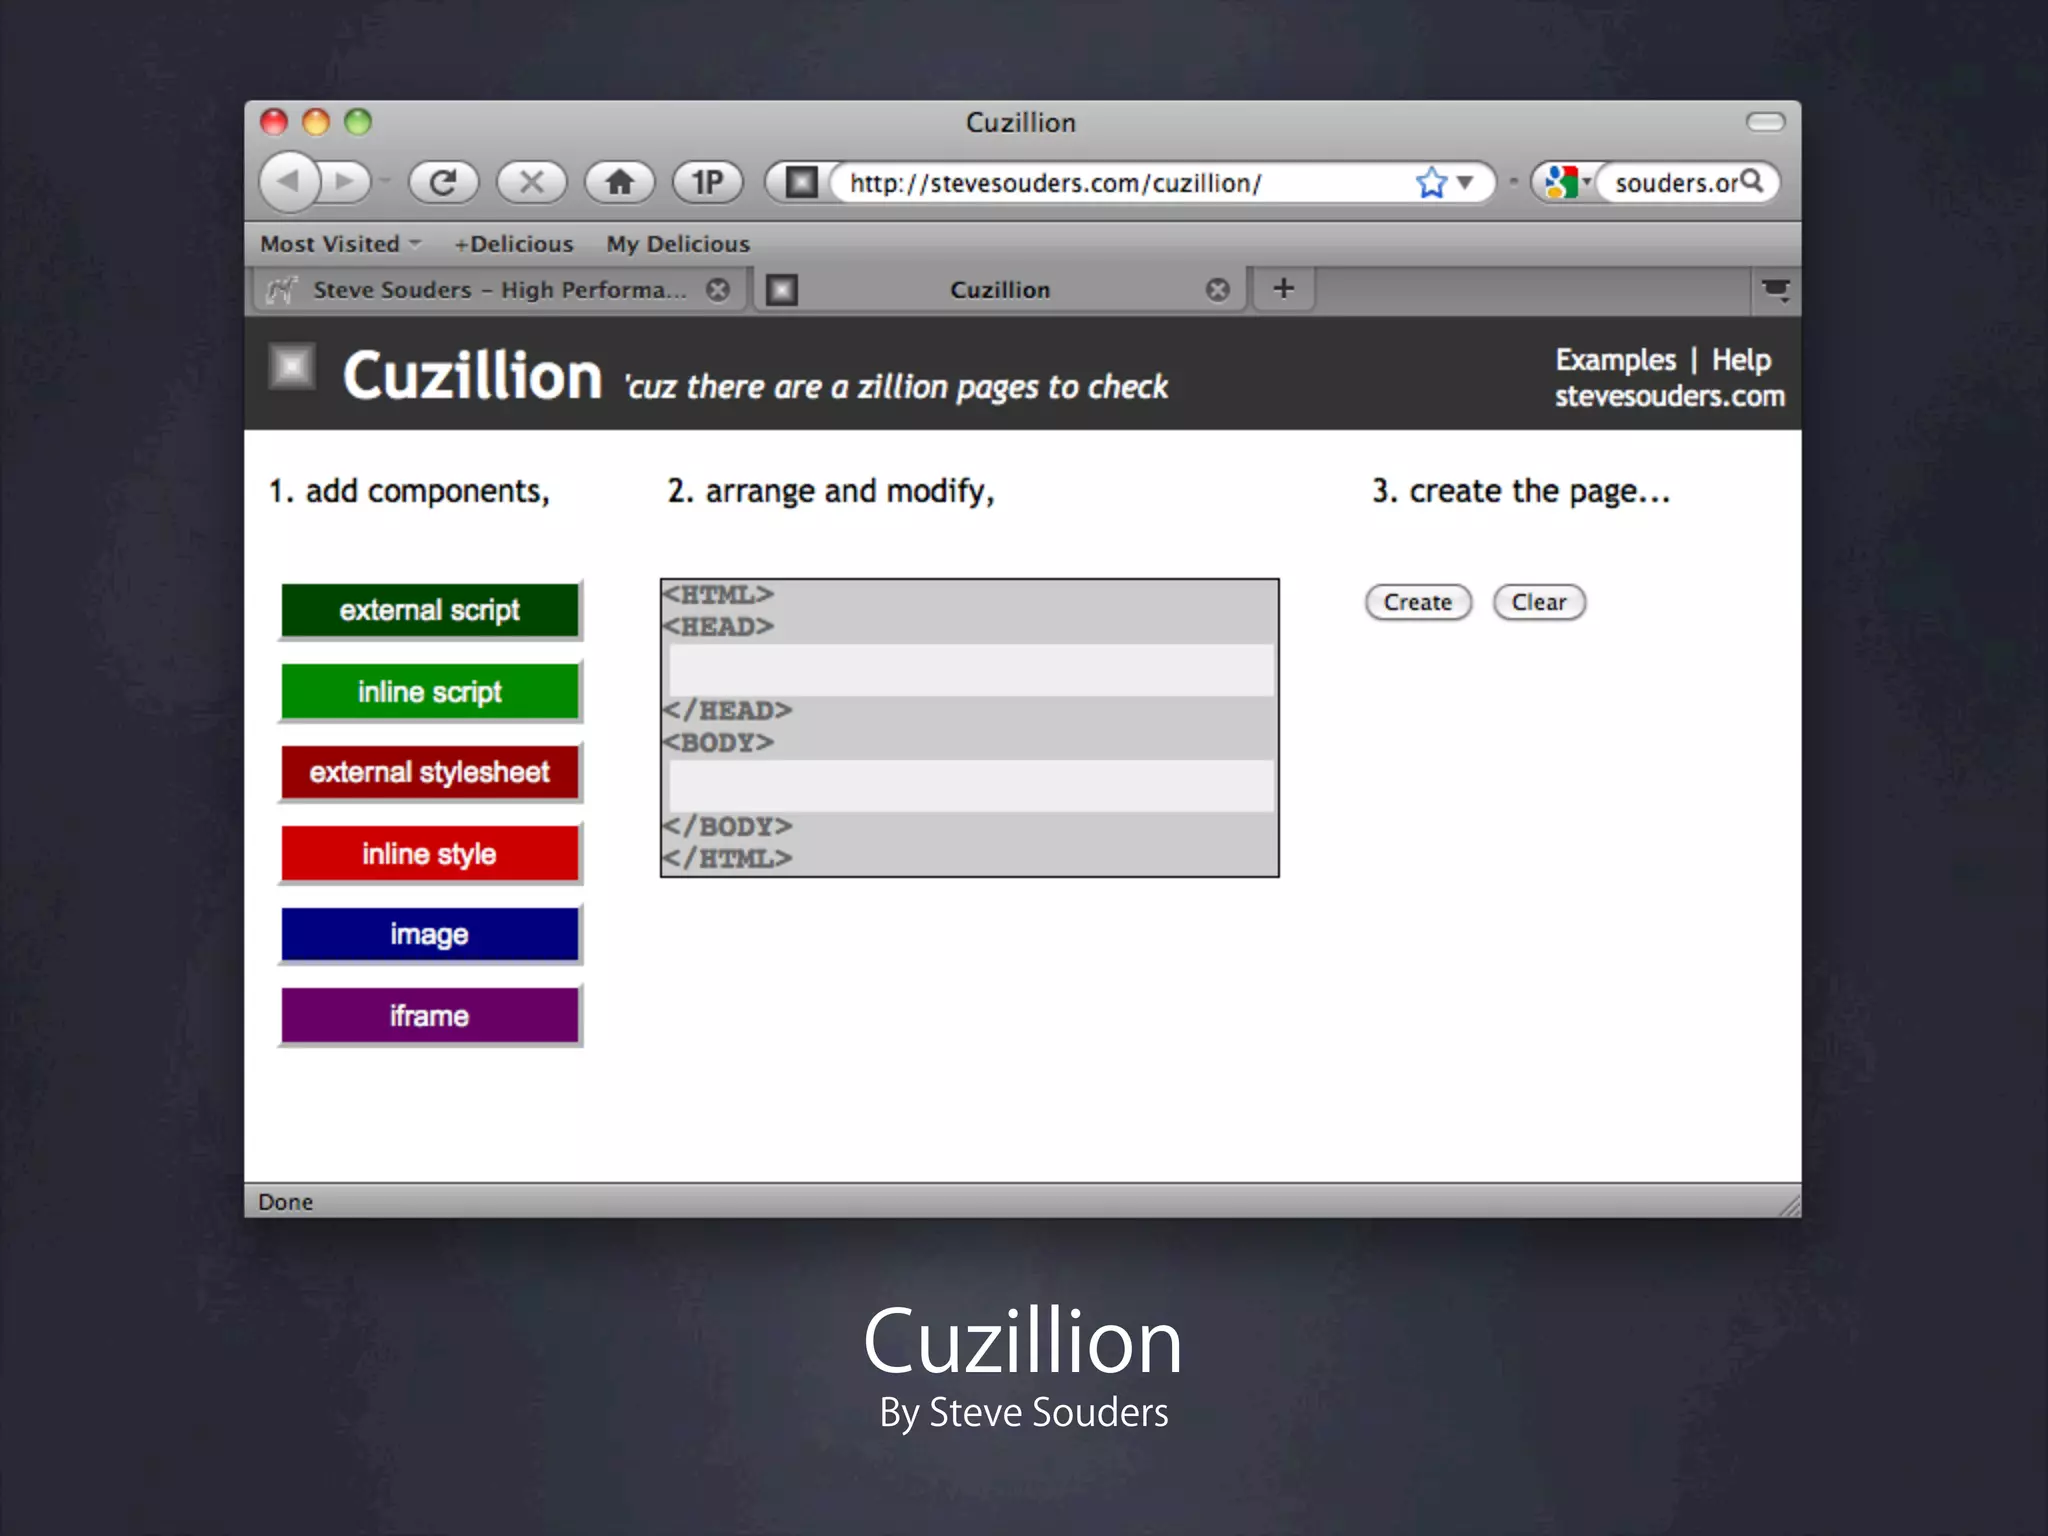Click the site favicon in address bar
This screenshot has width=2048, height=1536.
pyautogui.click(x=801, y=182)
